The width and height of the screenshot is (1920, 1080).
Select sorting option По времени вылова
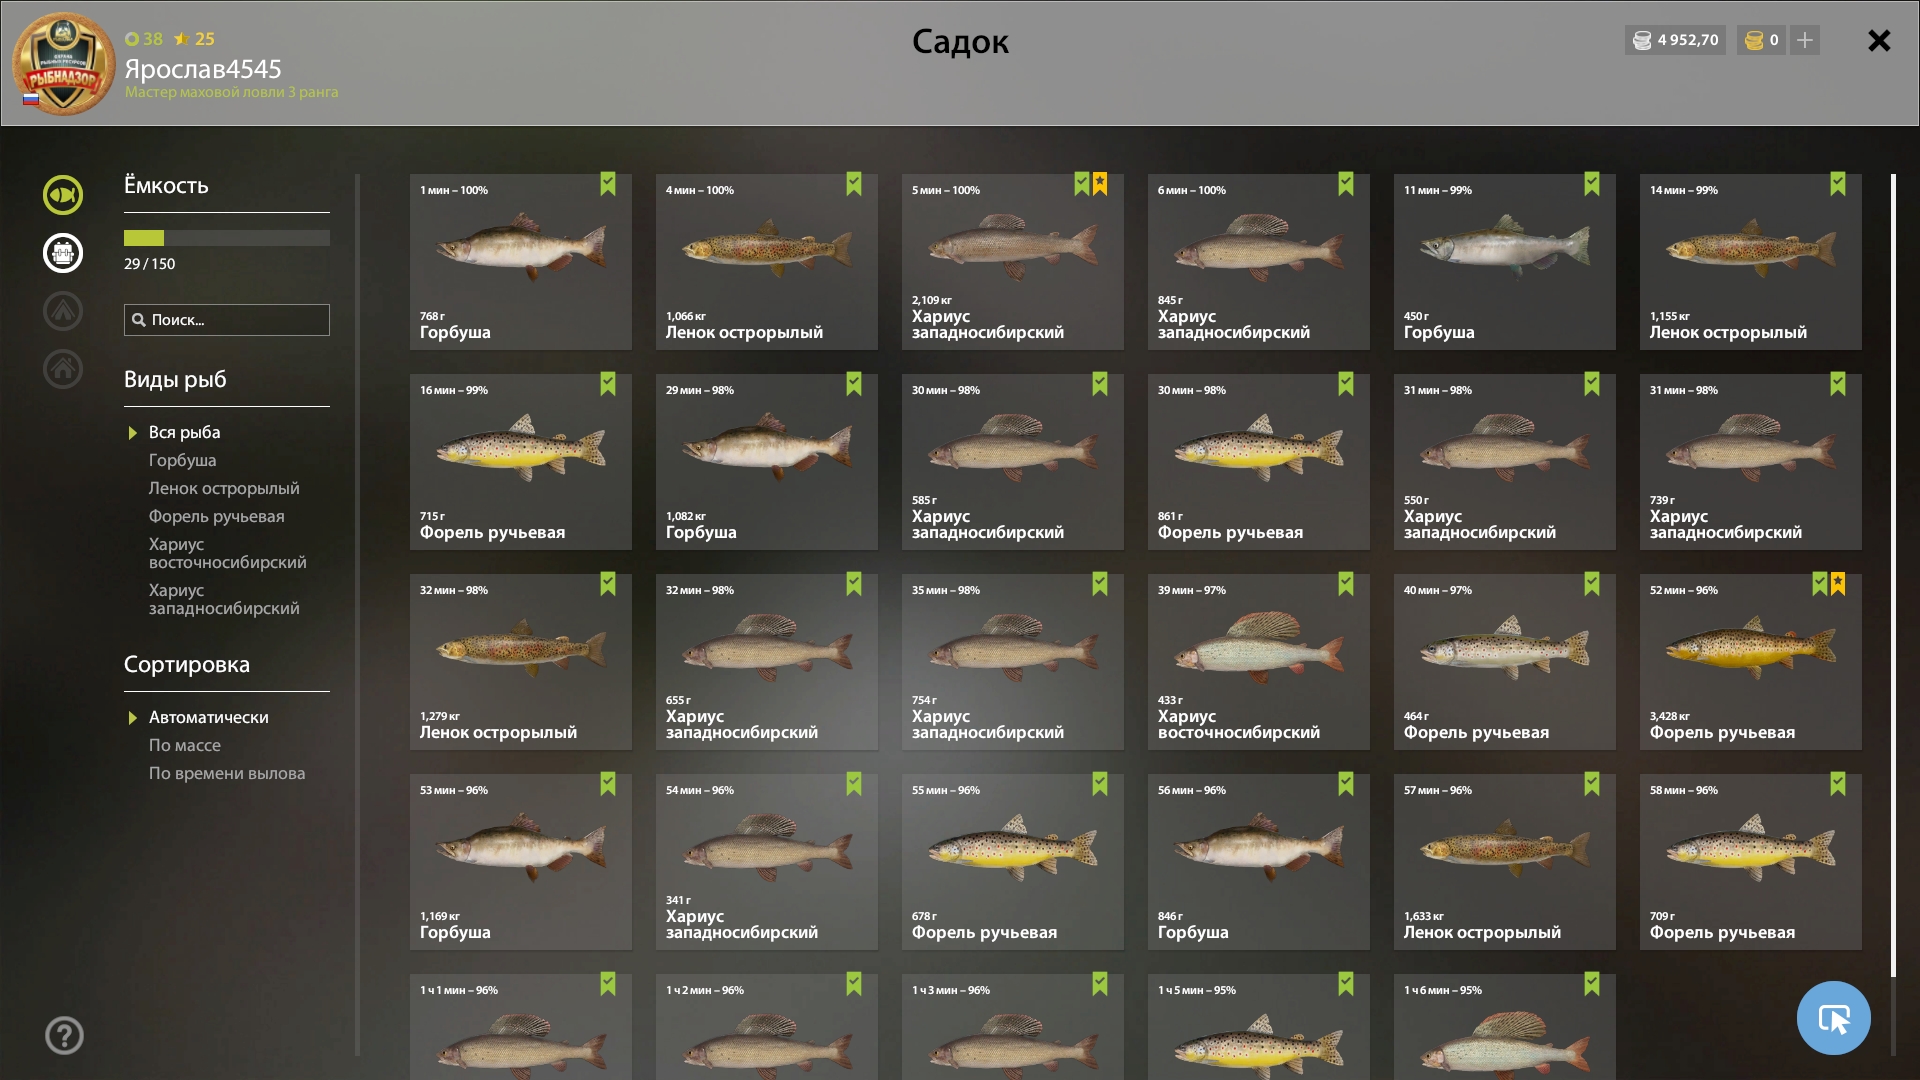[227, 773]
